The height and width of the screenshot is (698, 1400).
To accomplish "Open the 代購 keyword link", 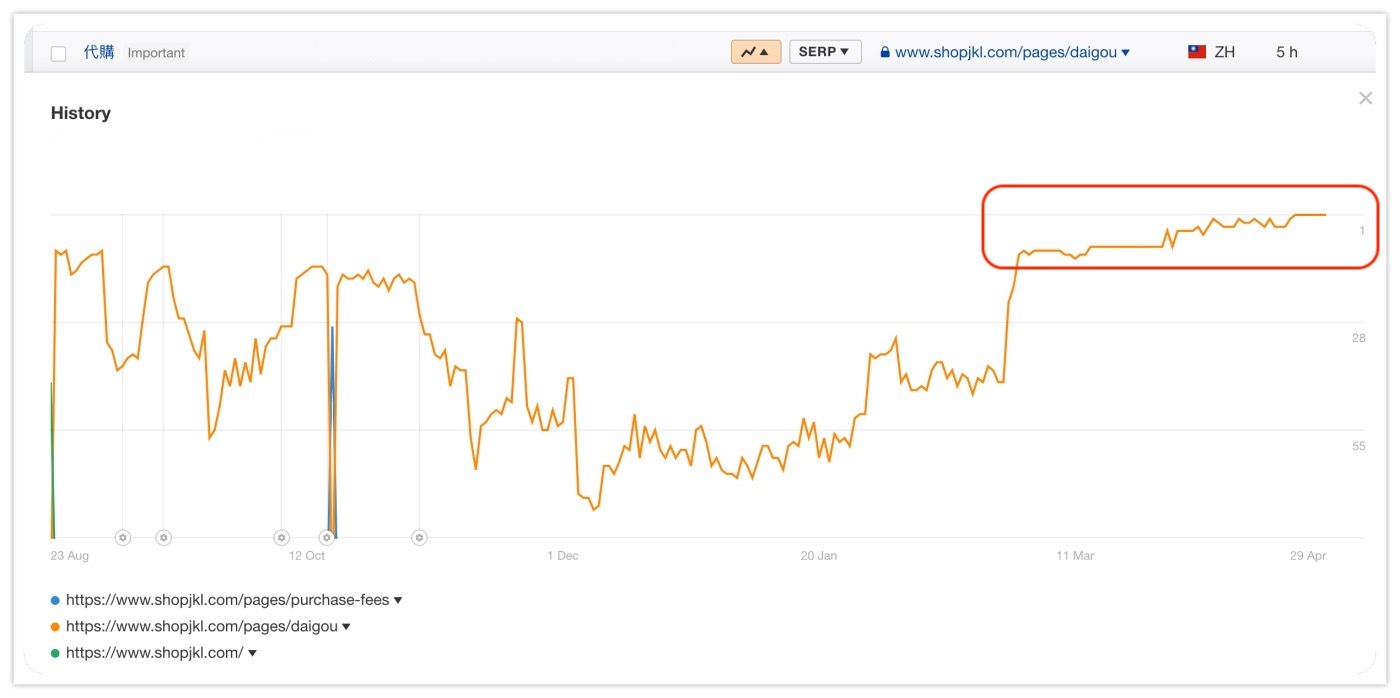I will [x=99, y=52].
